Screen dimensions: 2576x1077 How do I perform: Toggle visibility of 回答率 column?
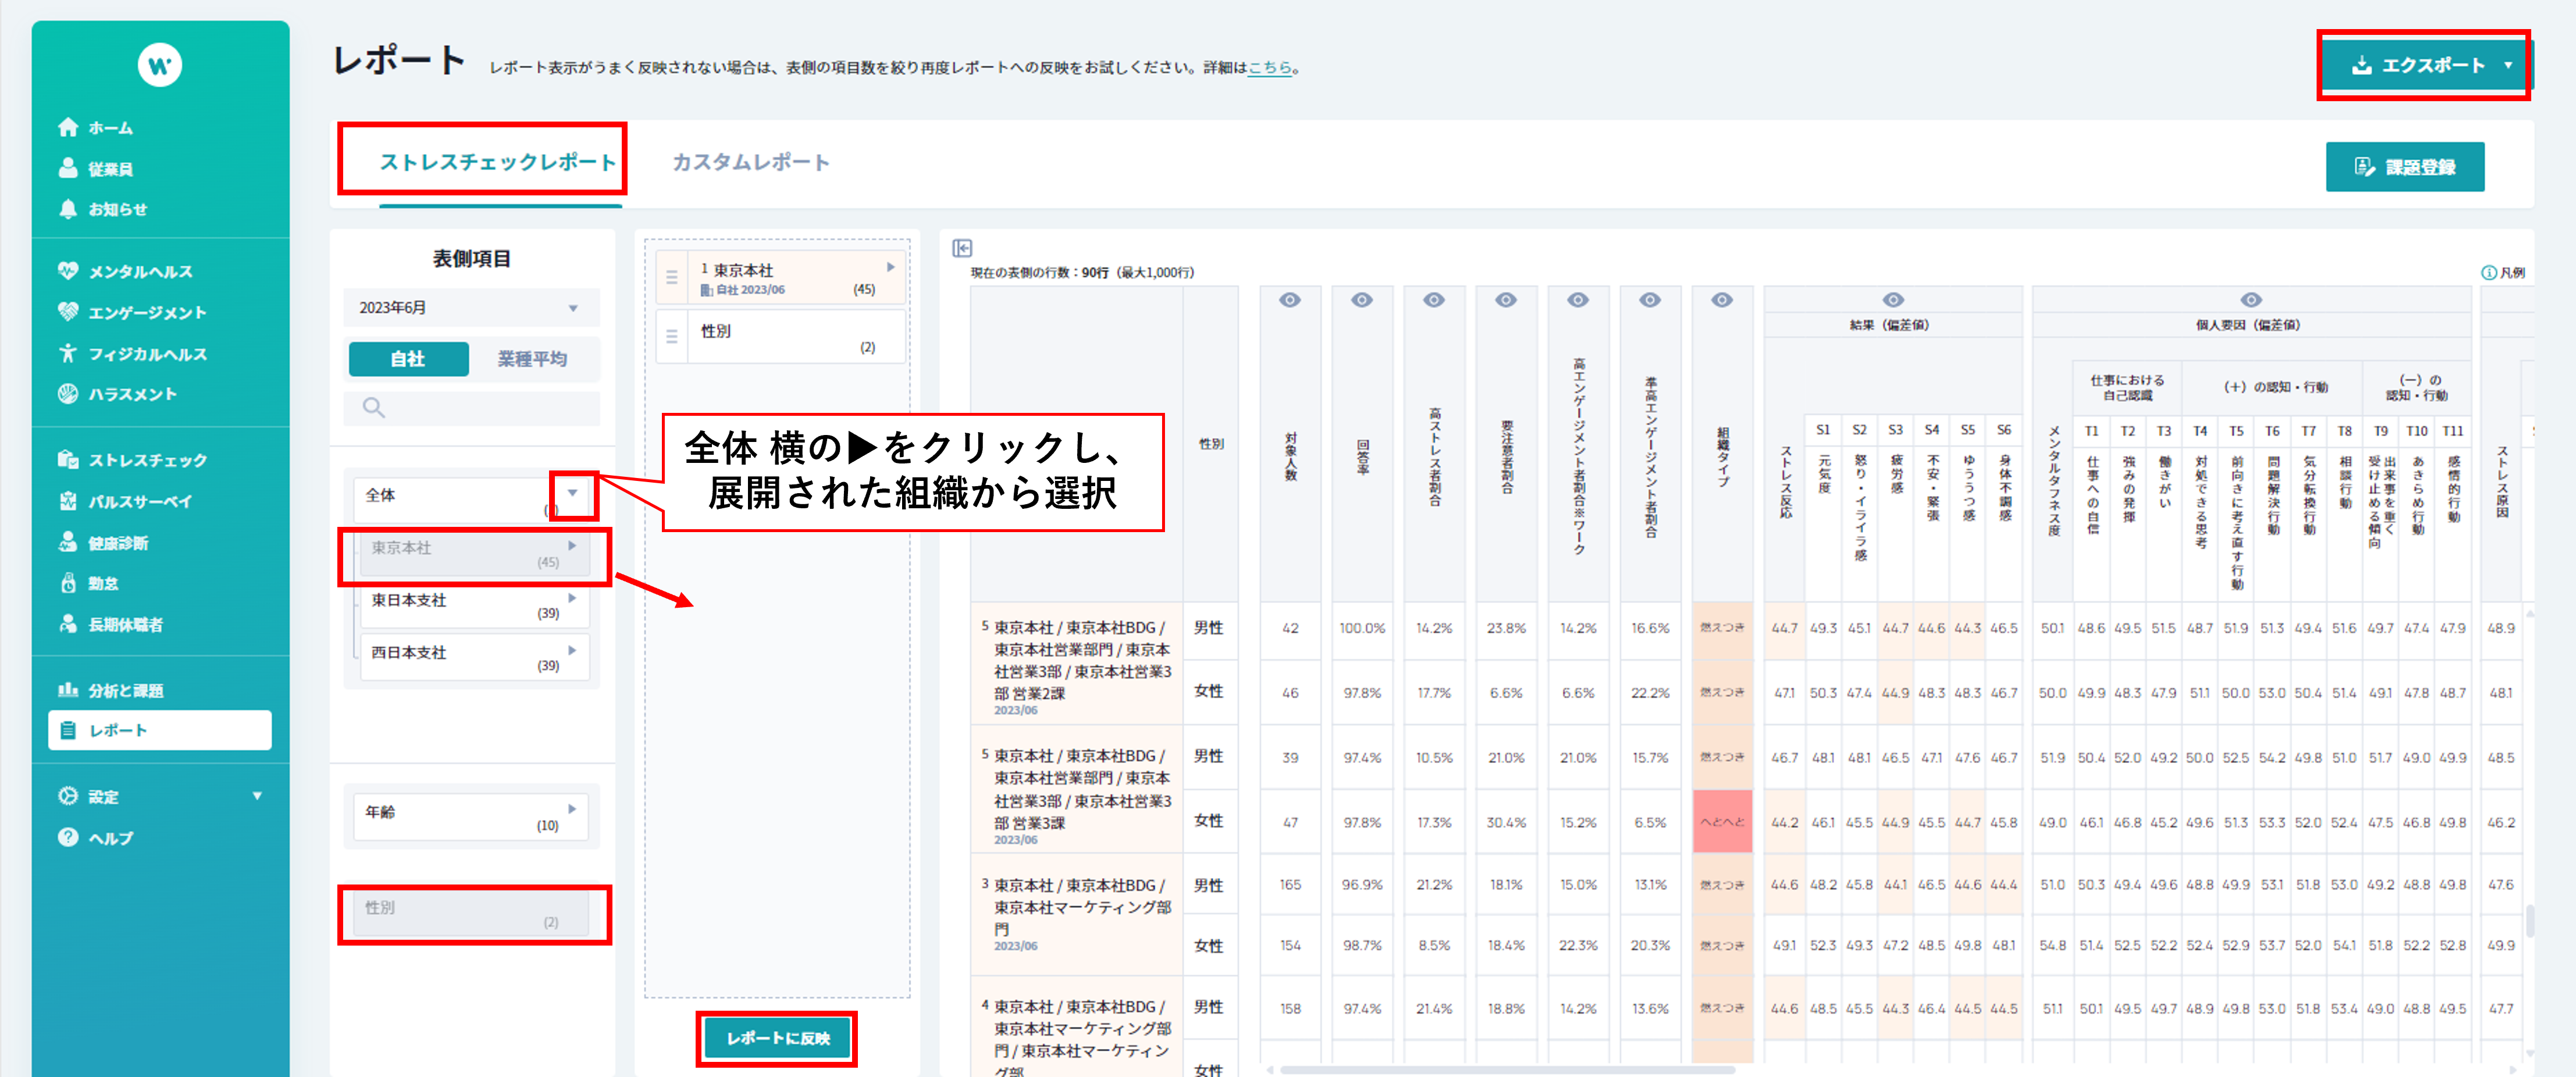(1362, 300)
